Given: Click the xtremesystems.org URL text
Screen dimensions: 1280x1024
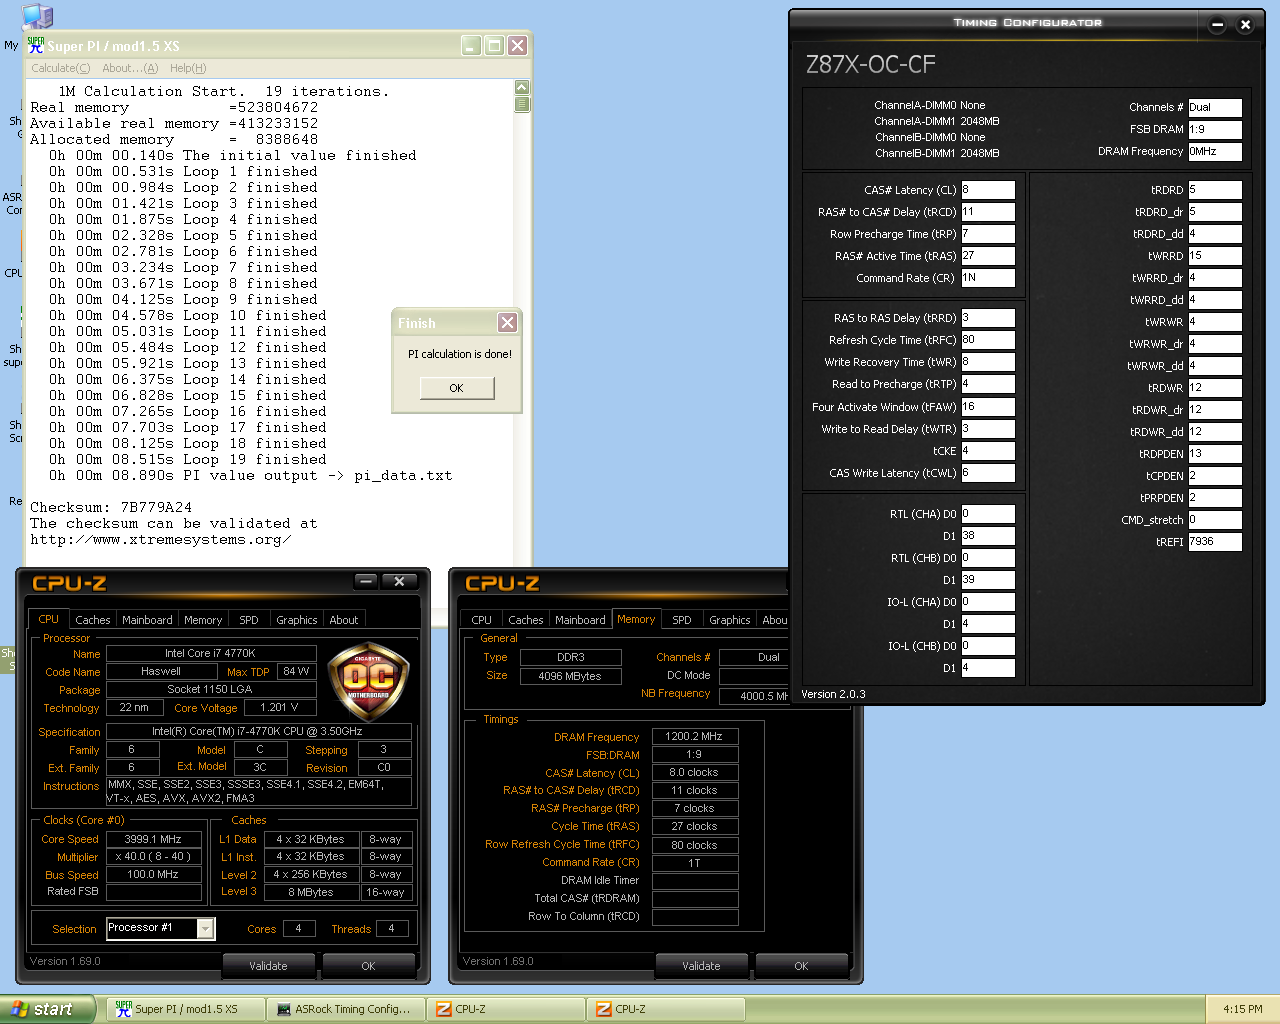Looking at the screenshot, I should [x=161, y=539].
